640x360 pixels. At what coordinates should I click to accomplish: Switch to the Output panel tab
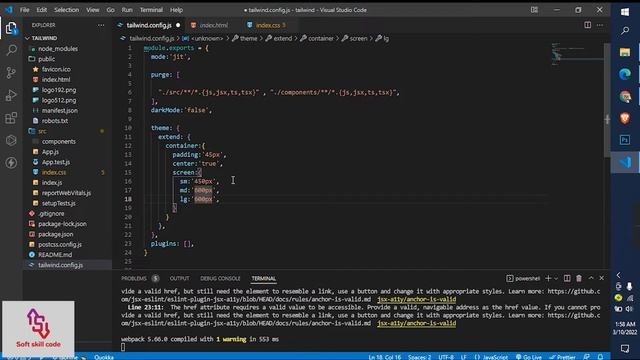point(179,278)
